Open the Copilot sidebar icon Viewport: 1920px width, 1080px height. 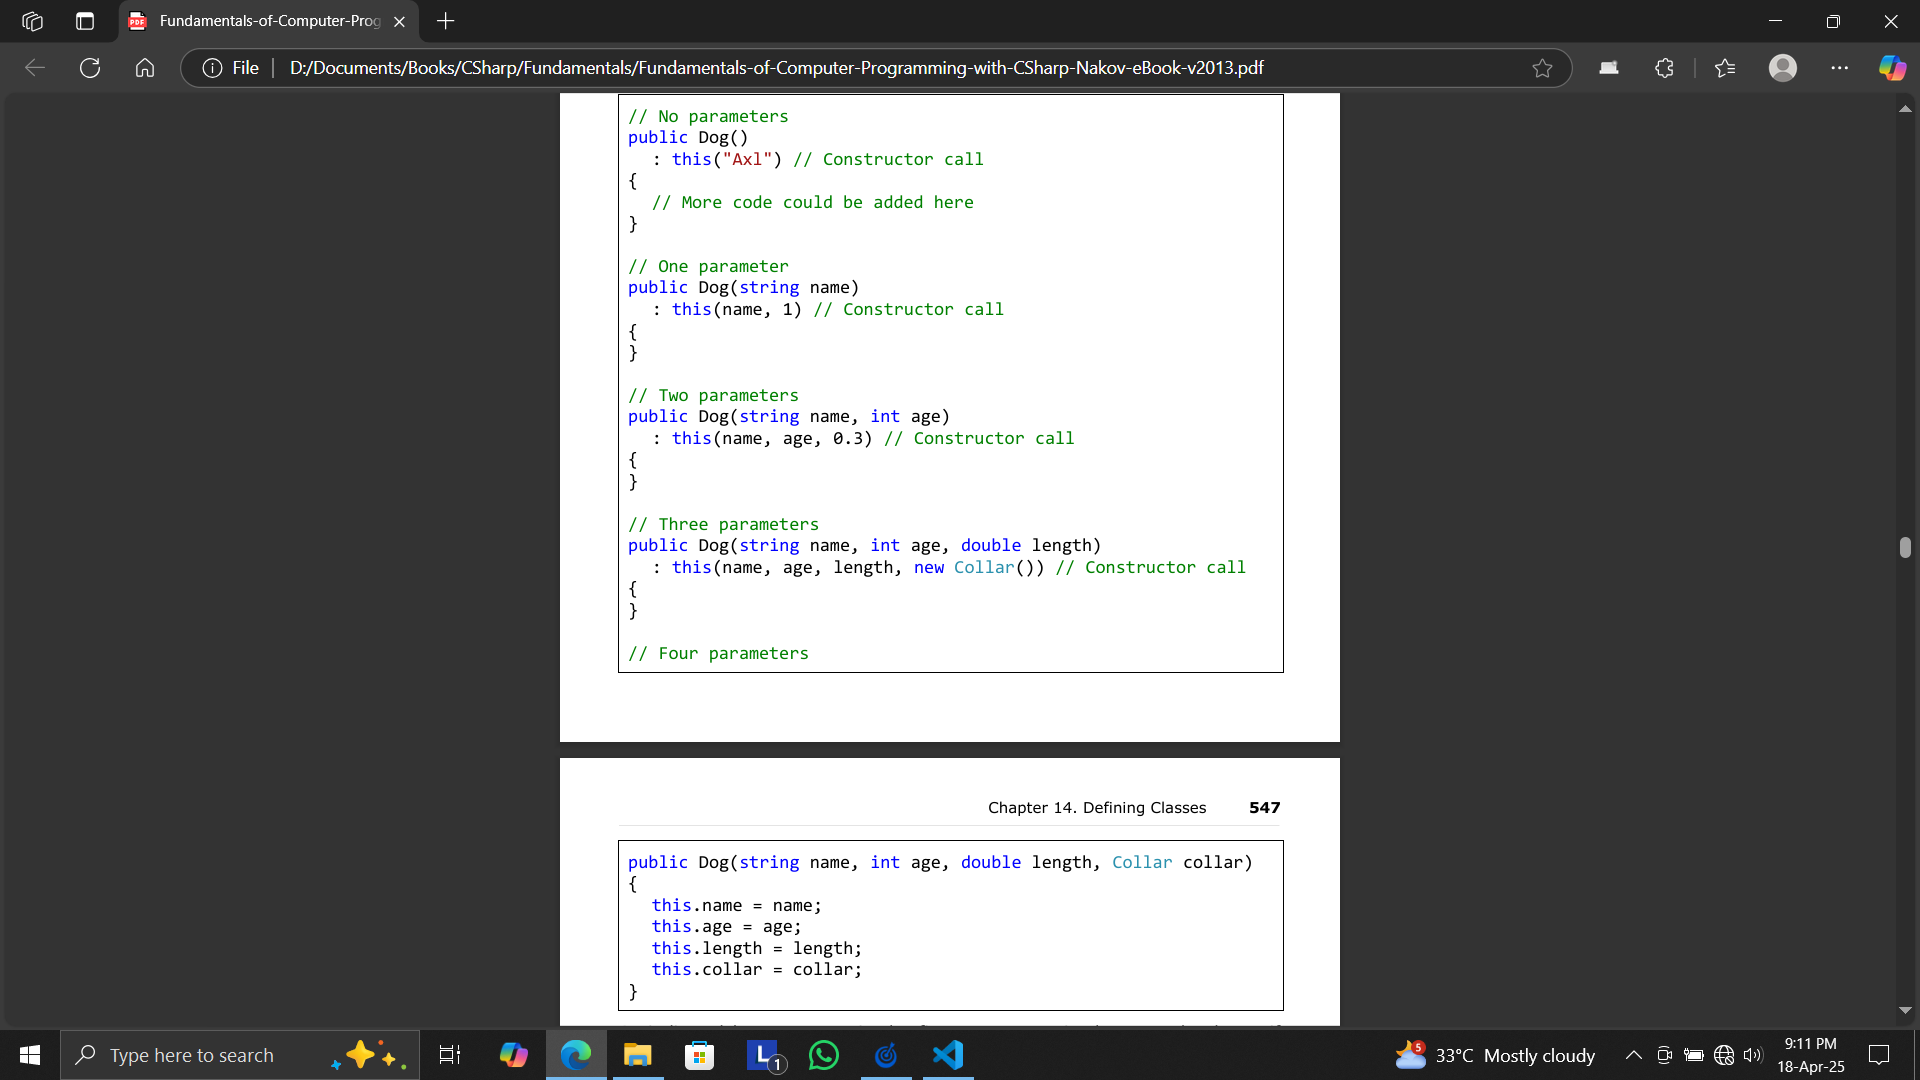tap(1892, 68)
